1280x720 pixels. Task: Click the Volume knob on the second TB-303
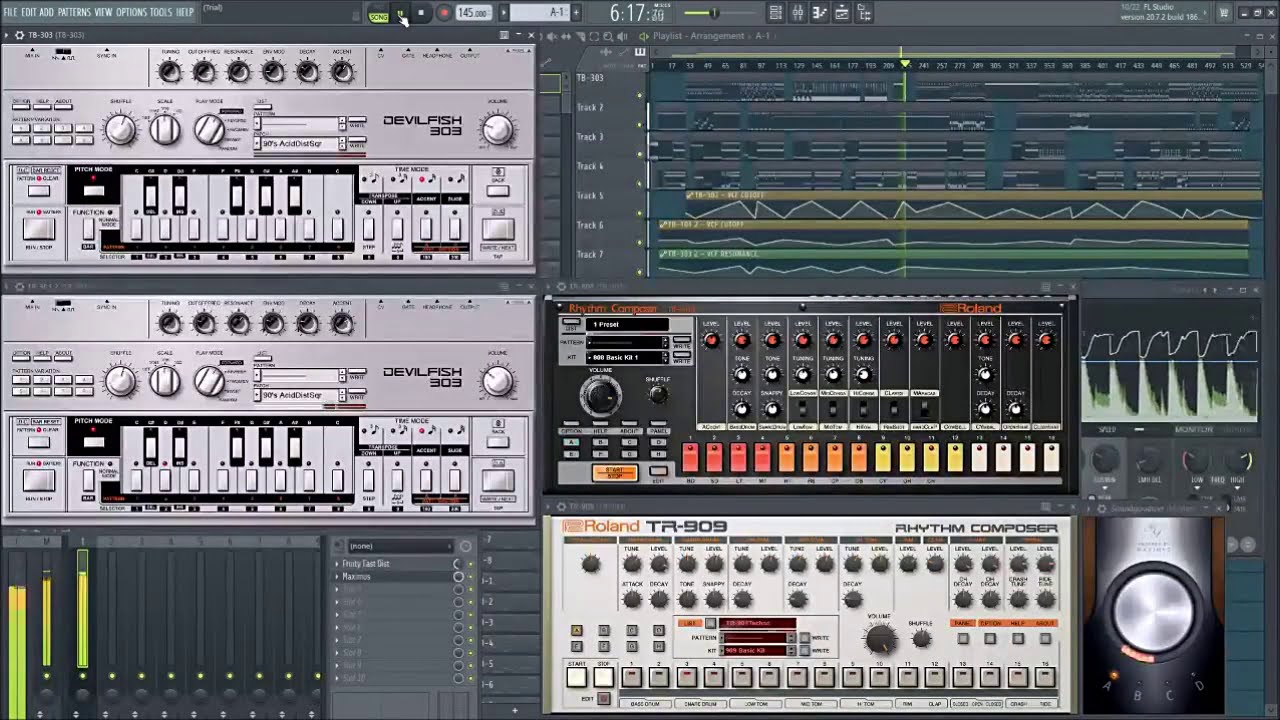pos(497,380)
